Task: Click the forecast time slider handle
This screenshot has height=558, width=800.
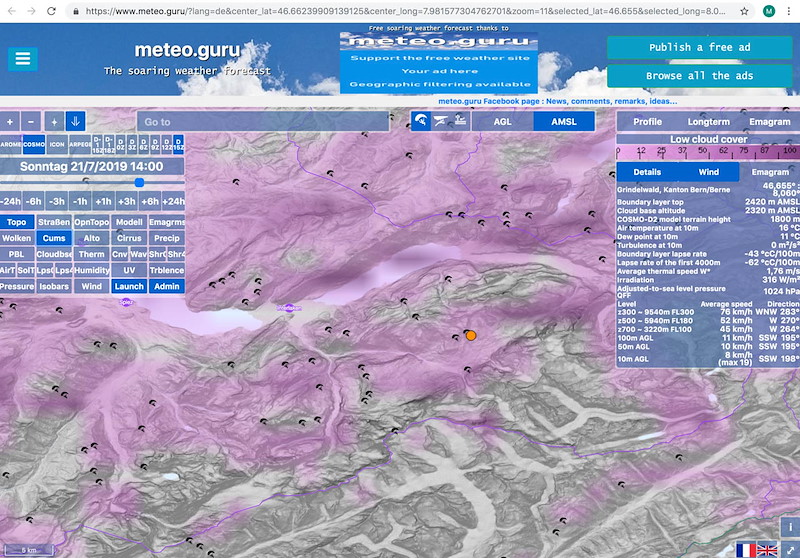Action: [139, 182]
